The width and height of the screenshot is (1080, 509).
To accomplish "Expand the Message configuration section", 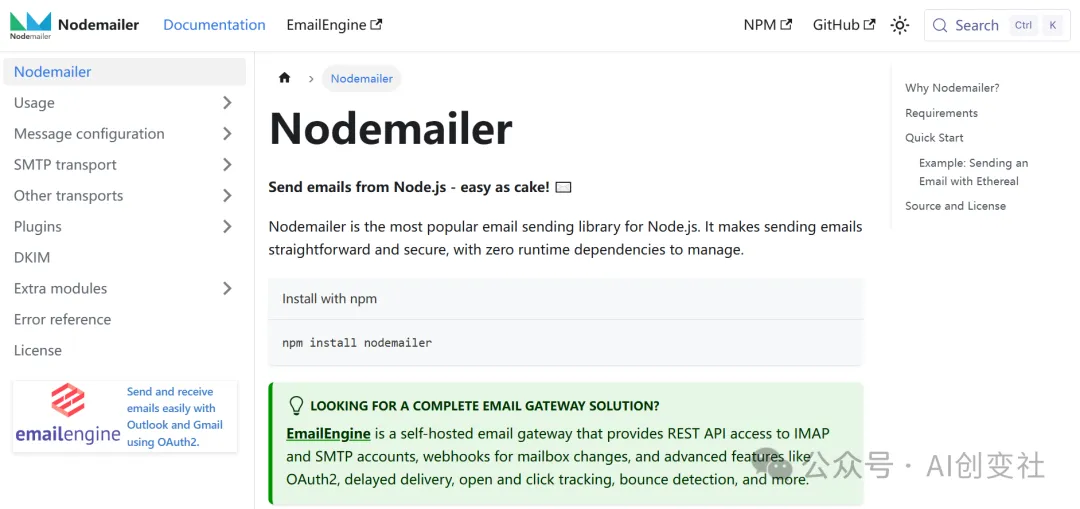I will click(227, 134).
